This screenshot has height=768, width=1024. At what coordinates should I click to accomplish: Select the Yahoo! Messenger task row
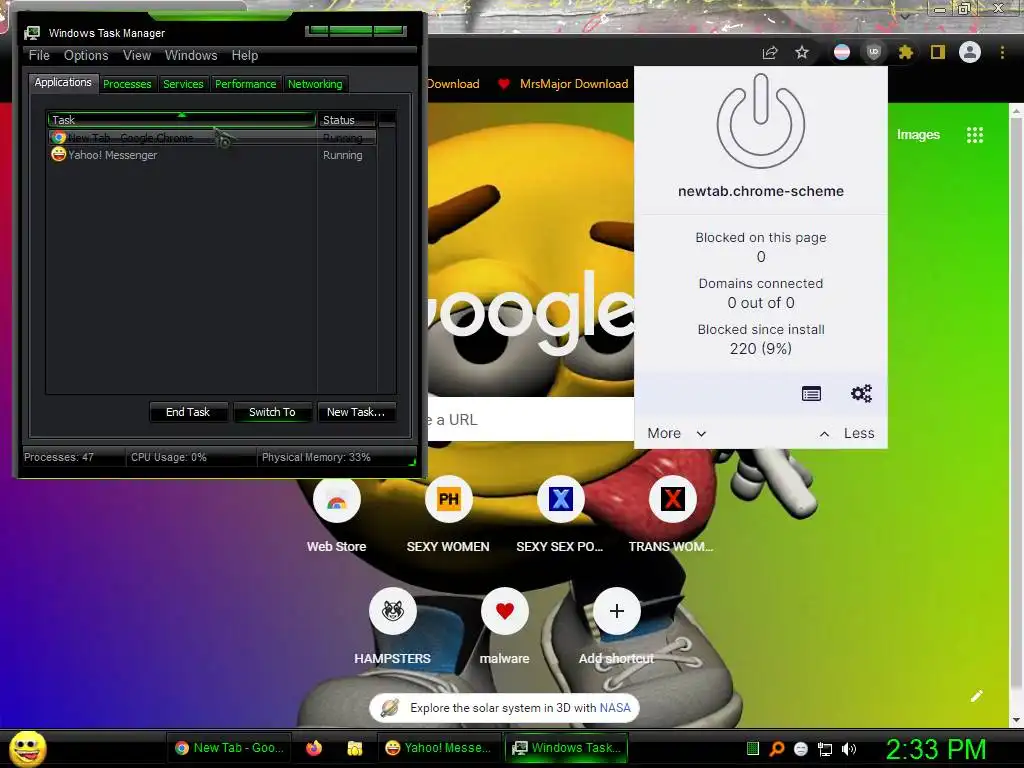pyautogui.click(x=212, y=155)
